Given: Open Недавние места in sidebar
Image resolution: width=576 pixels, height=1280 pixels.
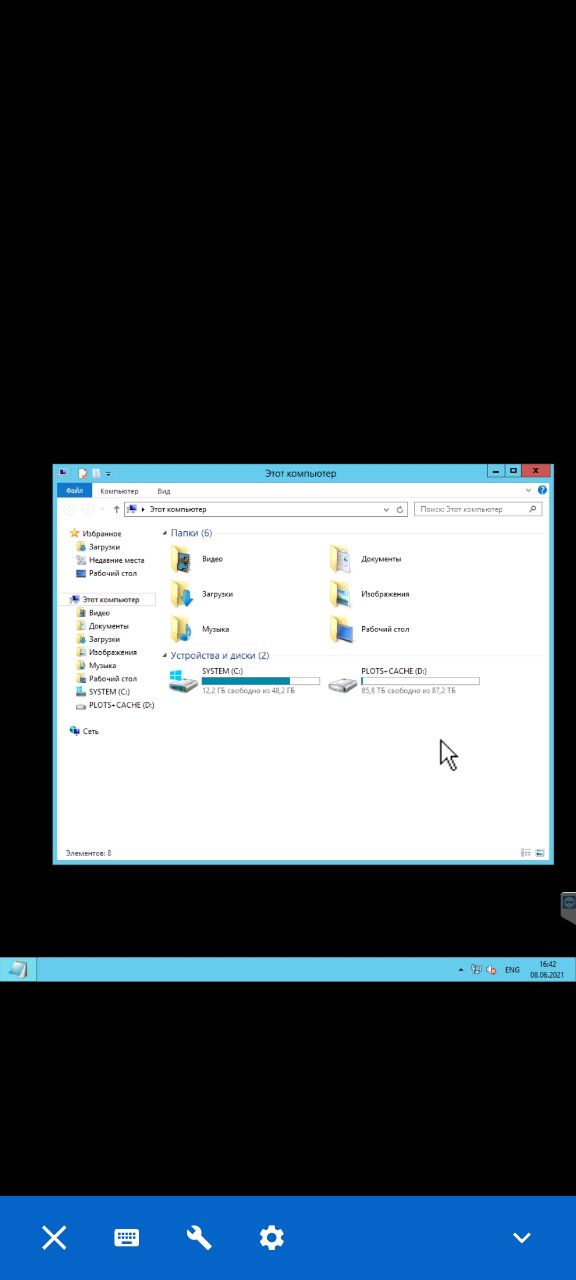Looking at the screenshot, I should click(x=110, y=560).
